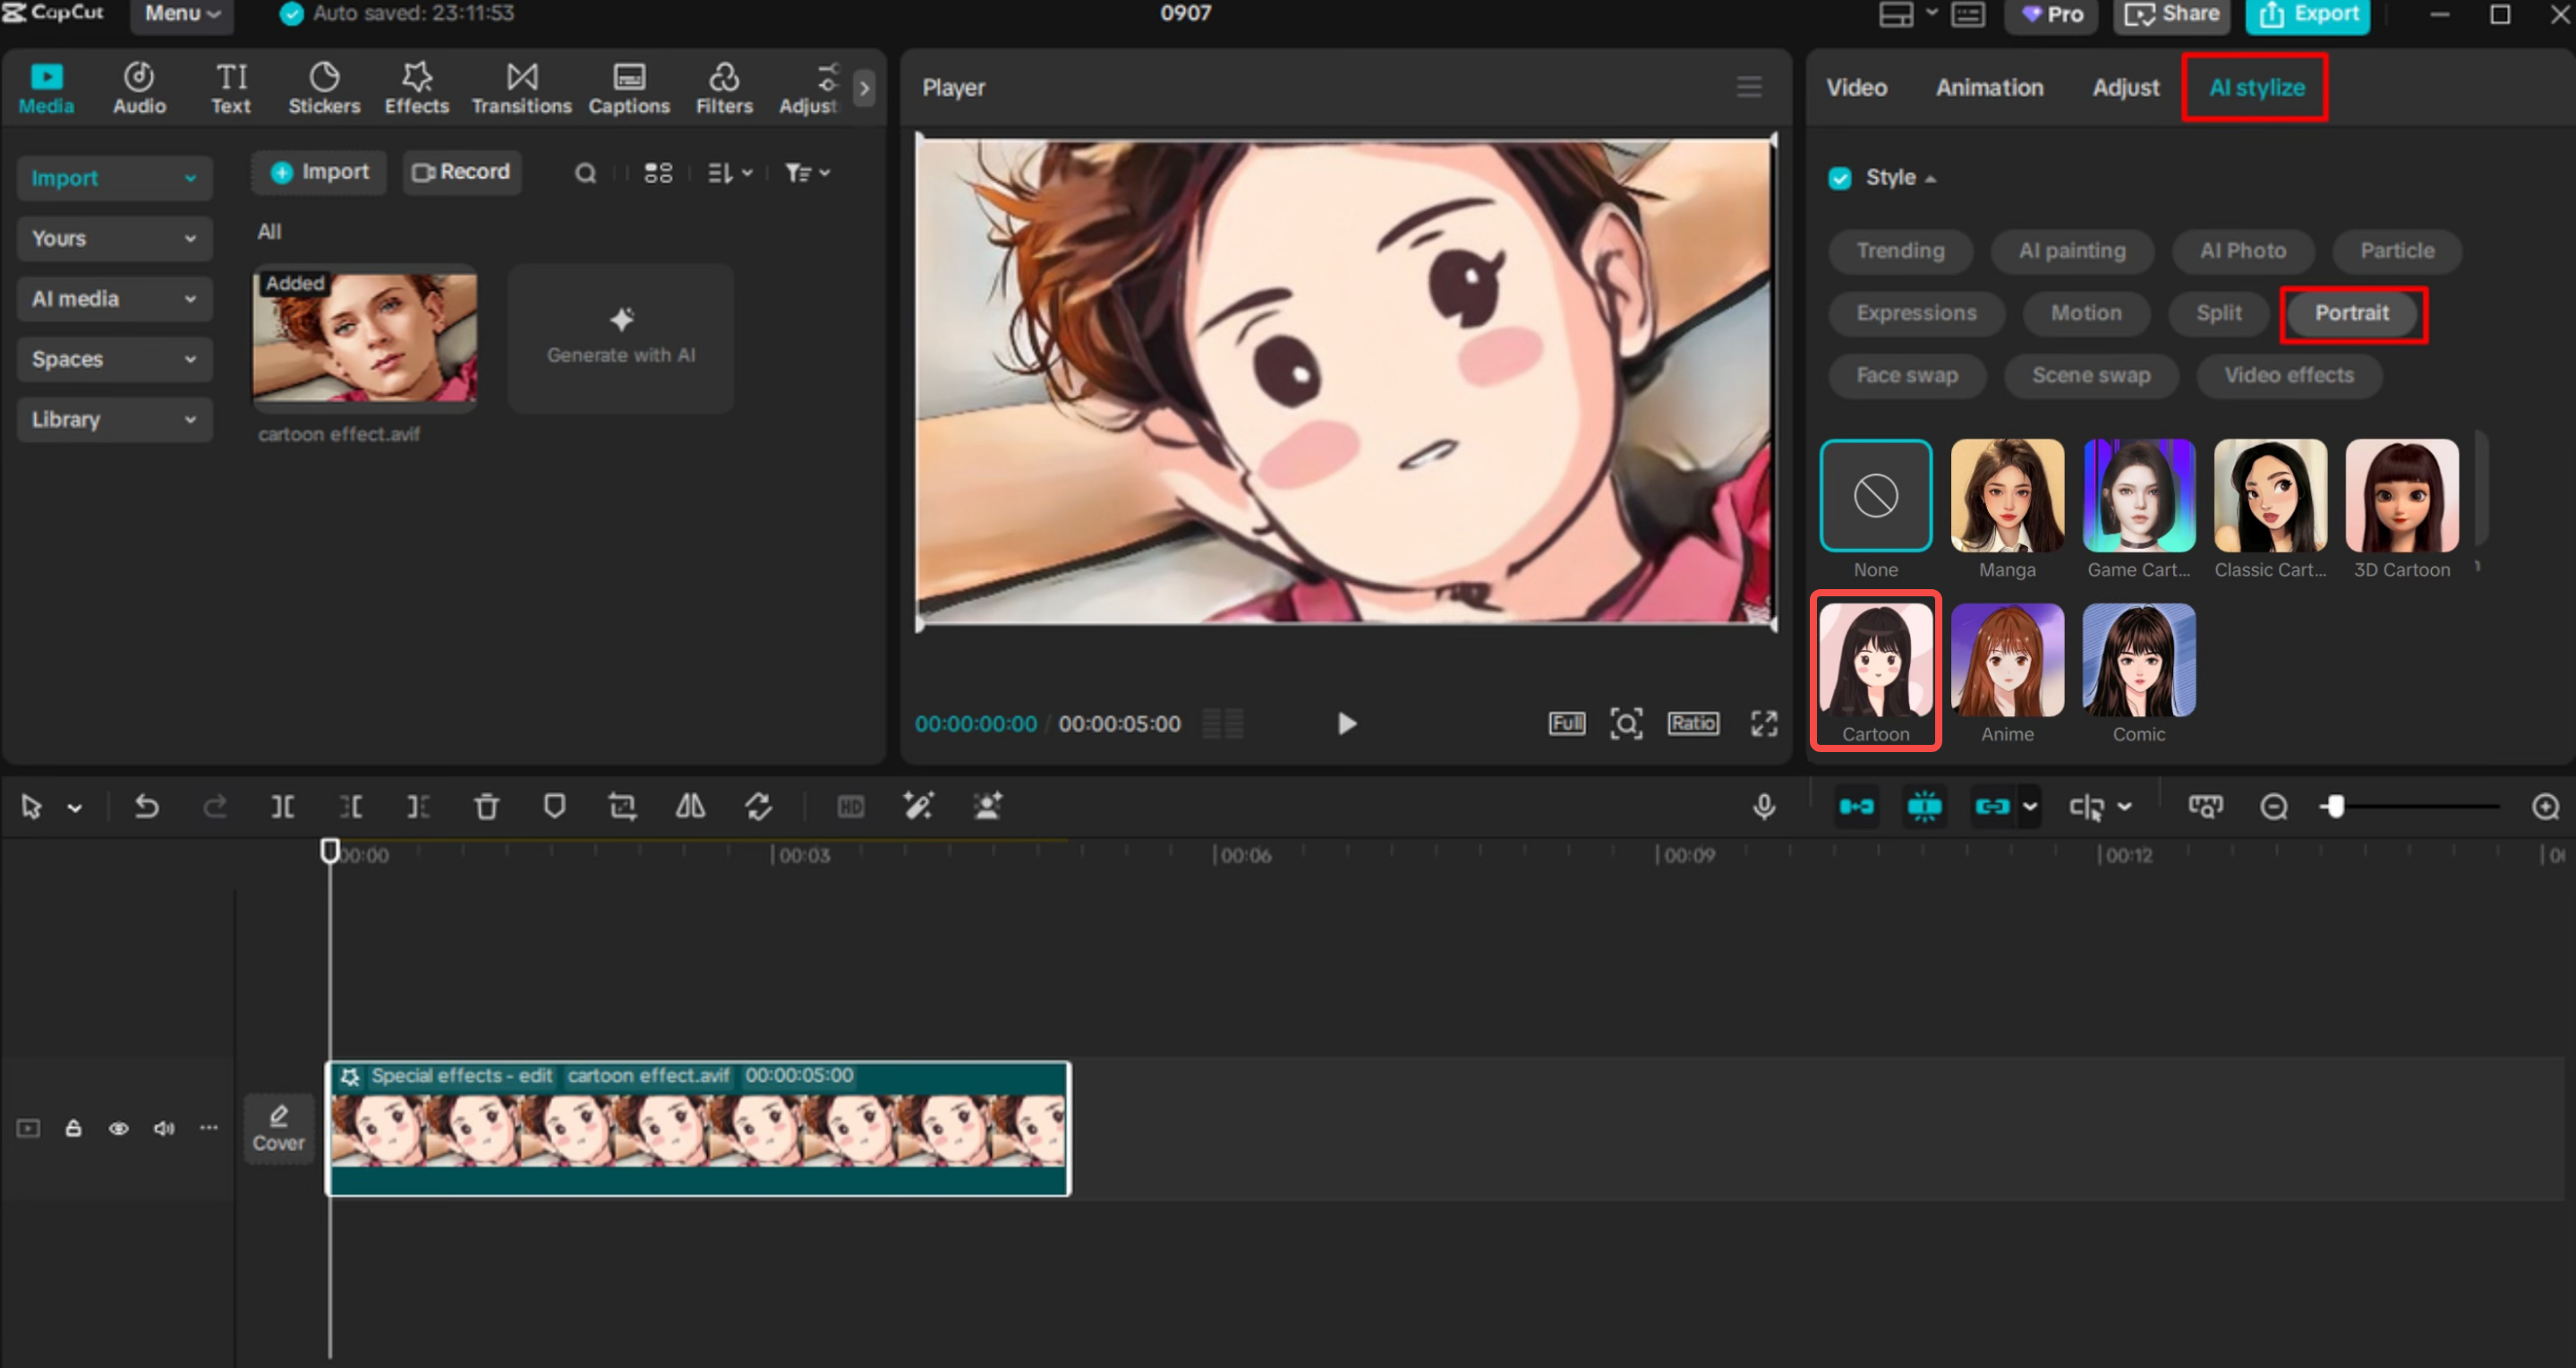Select the Effects panel icon

[416, 87]
